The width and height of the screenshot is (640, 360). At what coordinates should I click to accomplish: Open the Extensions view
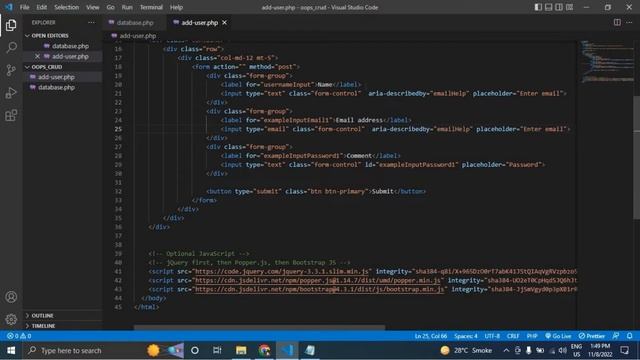click(x=11, y=115)
